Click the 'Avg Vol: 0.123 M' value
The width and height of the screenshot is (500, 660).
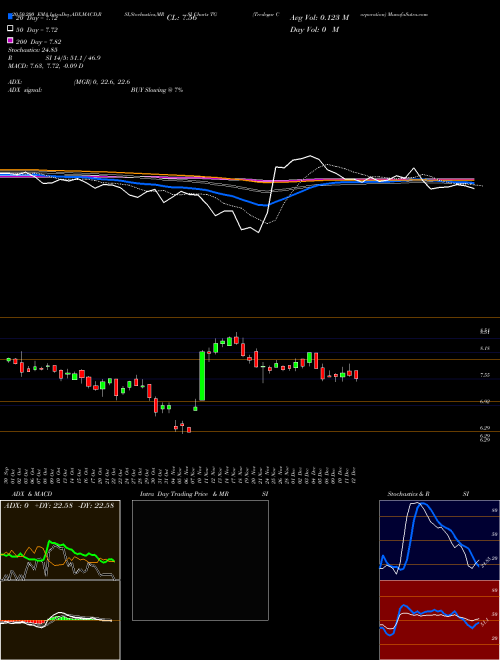(x=319, y=18)
